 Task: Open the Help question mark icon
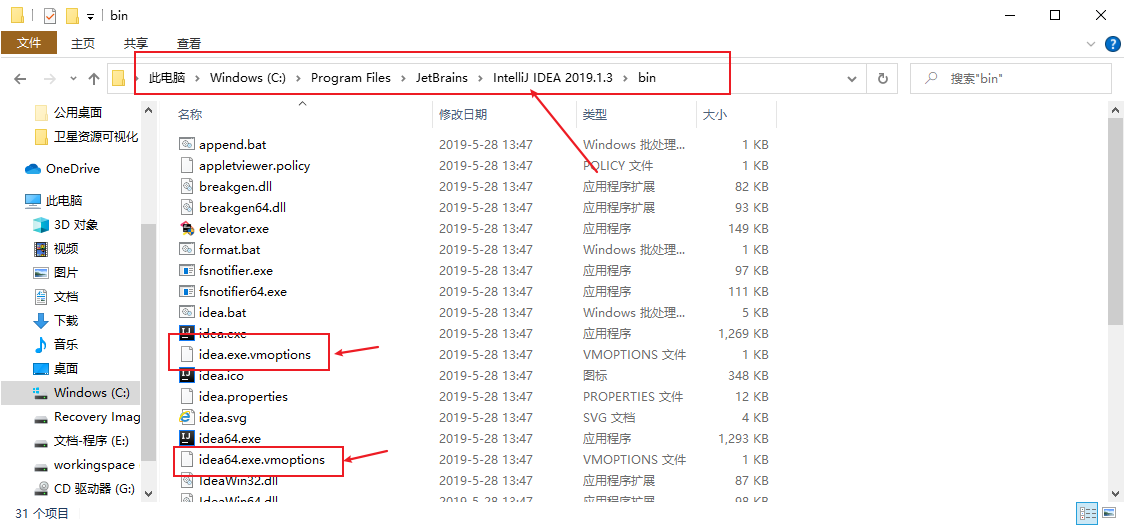(1110, 44)
